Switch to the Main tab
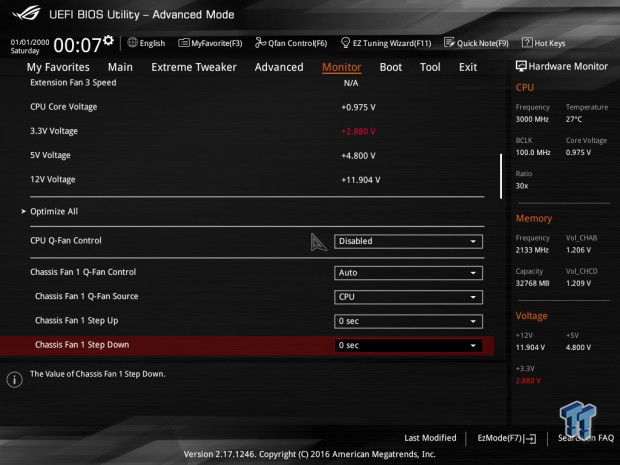 click(x=120, y=67)
